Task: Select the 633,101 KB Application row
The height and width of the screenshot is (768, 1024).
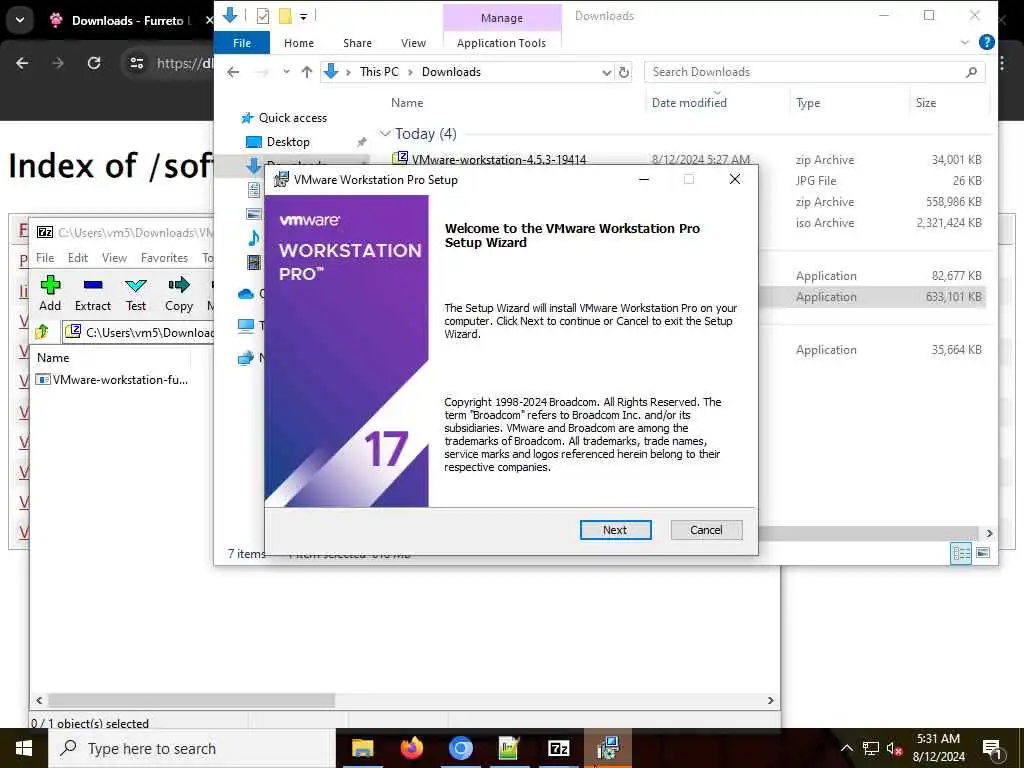Action: (872, 296)
